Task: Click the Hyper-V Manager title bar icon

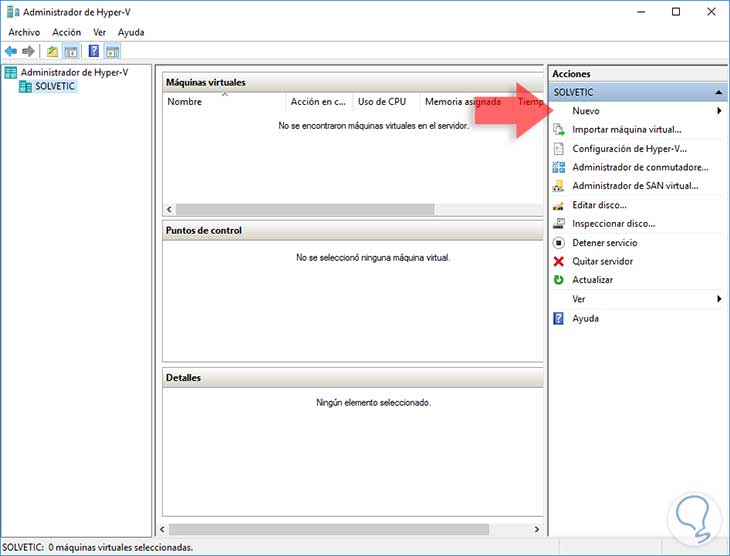Action: pyautogui.click(x=13, y=12)
